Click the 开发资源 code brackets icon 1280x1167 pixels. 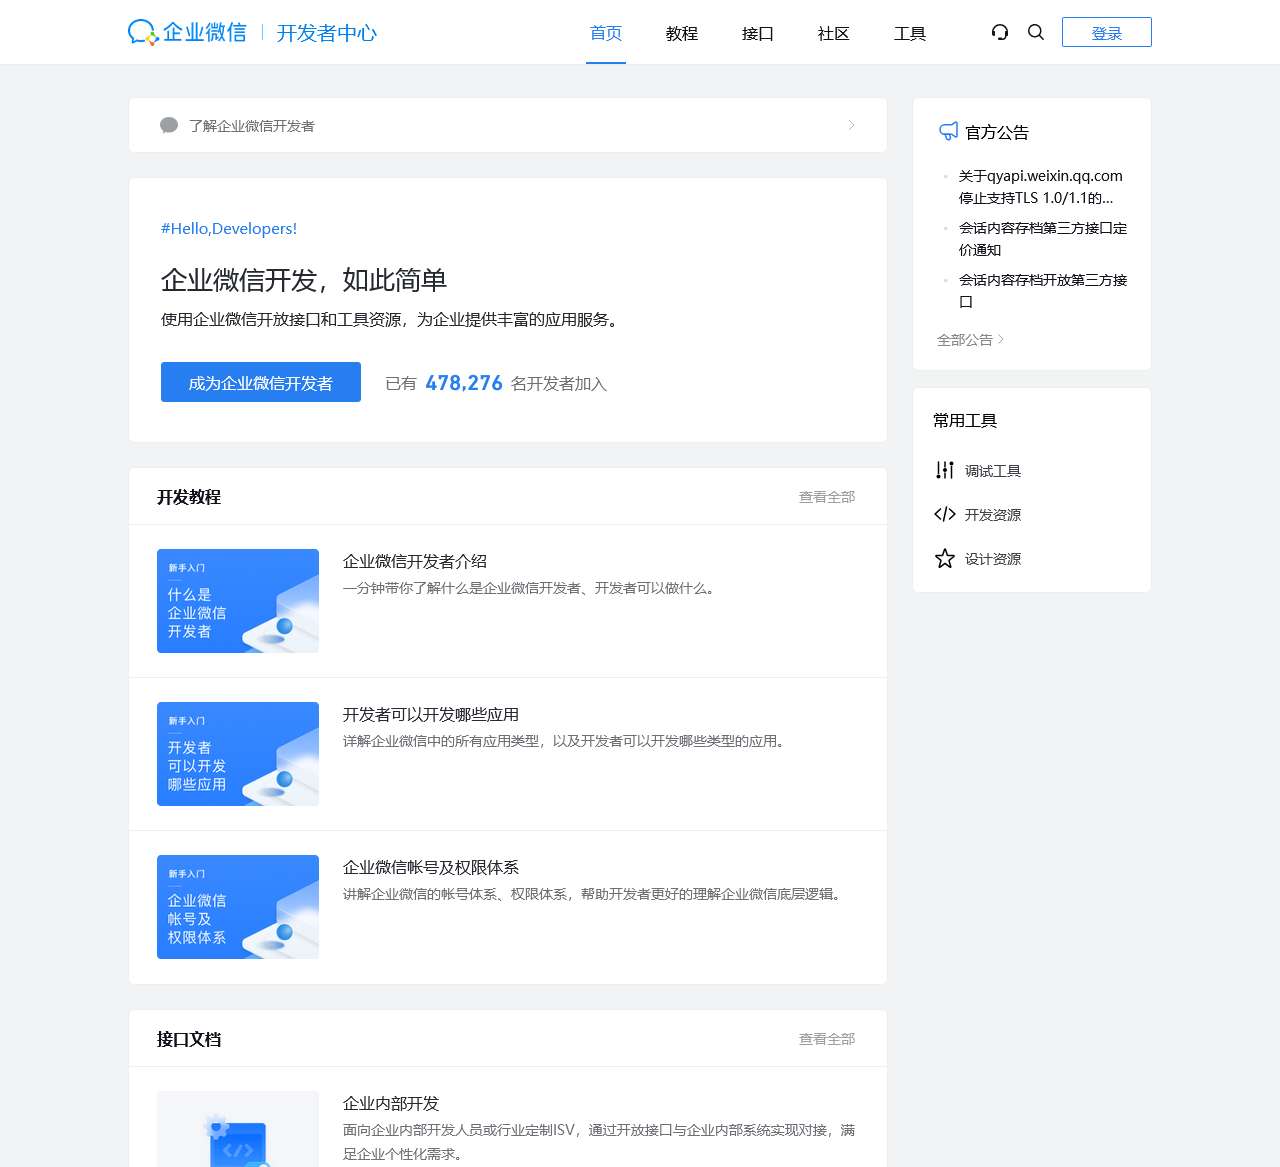click(945, 514)
